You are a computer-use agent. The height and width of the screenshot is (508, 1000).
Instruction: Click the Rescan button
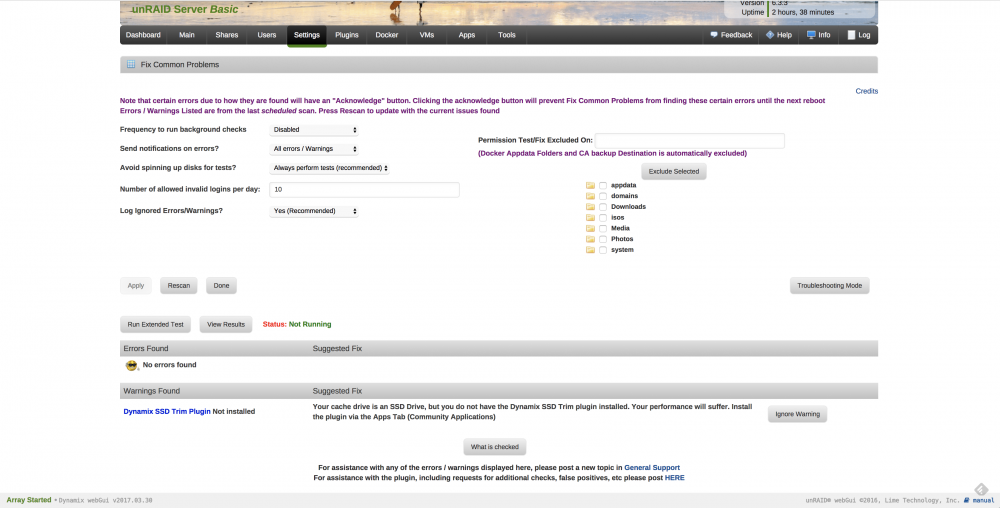coord(179,286)
